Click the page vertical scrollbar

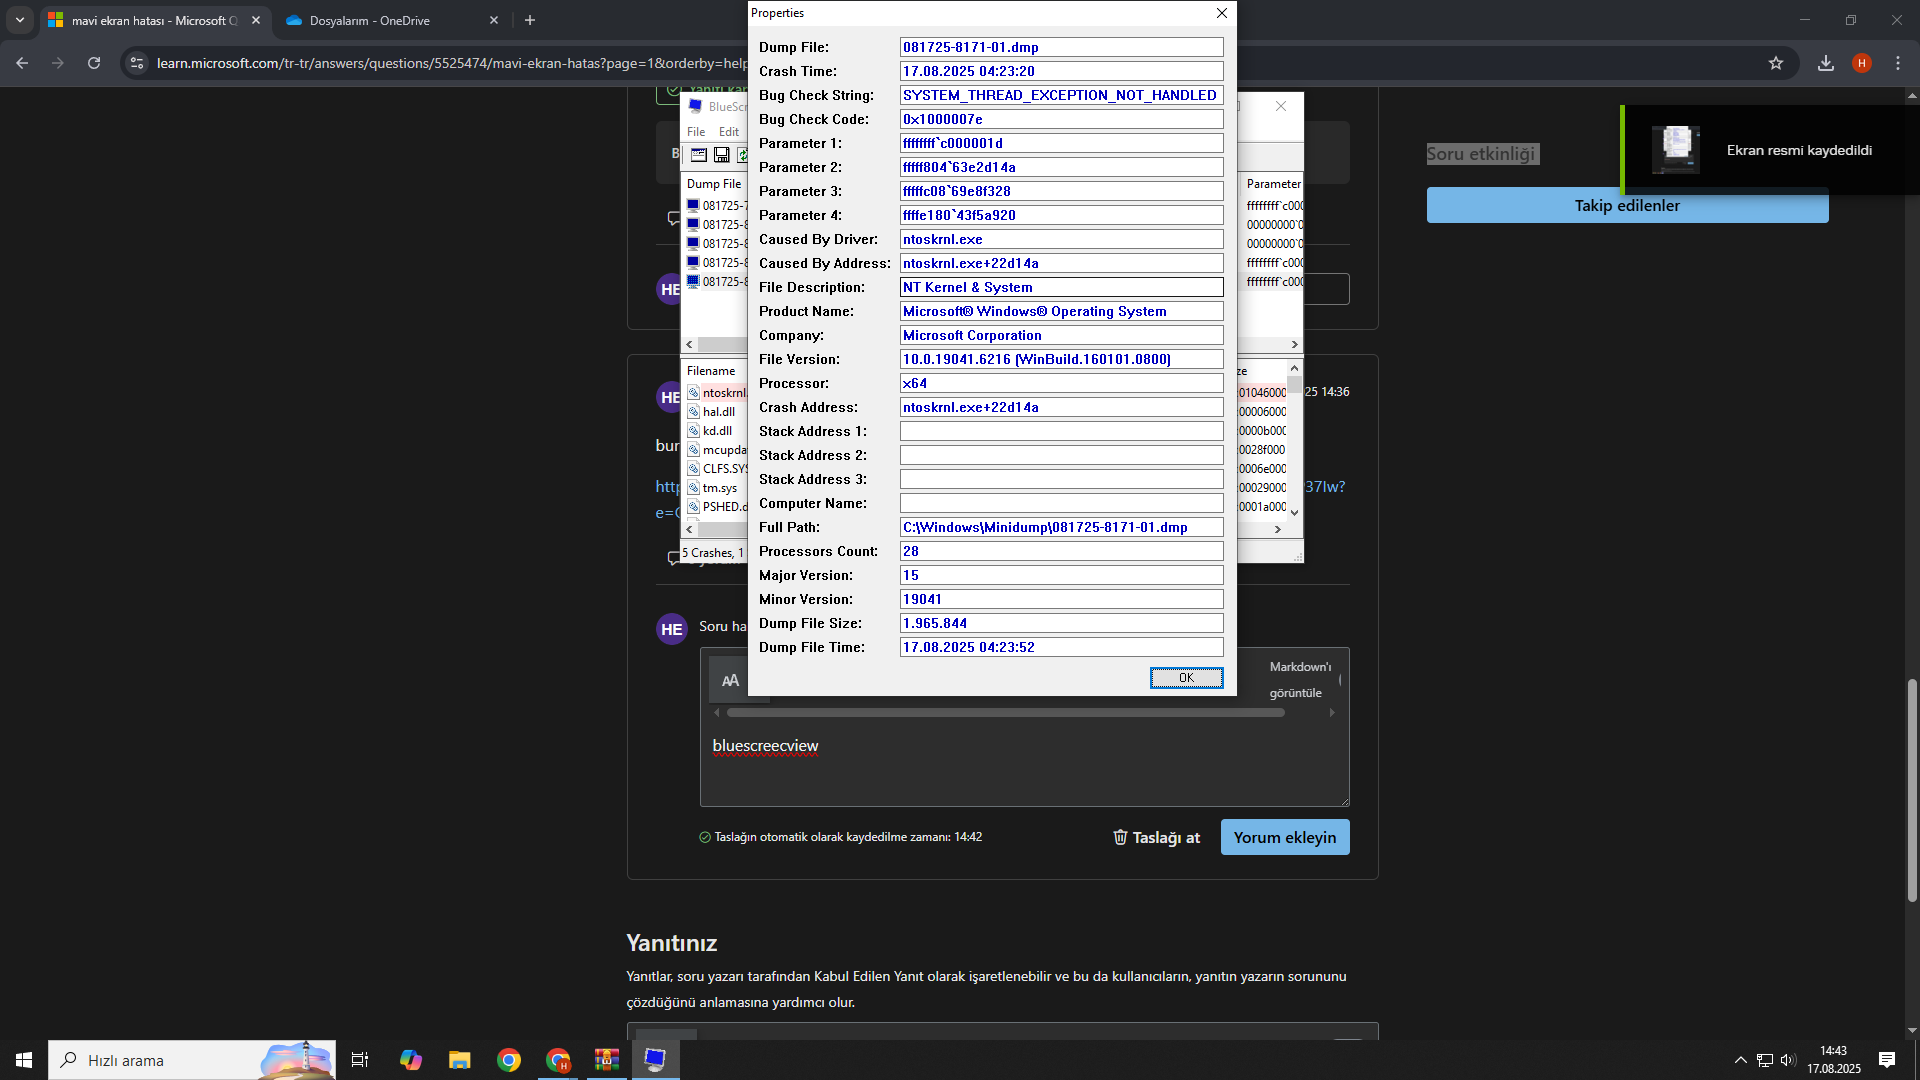pyautogui.click(x=1912, y=790)
